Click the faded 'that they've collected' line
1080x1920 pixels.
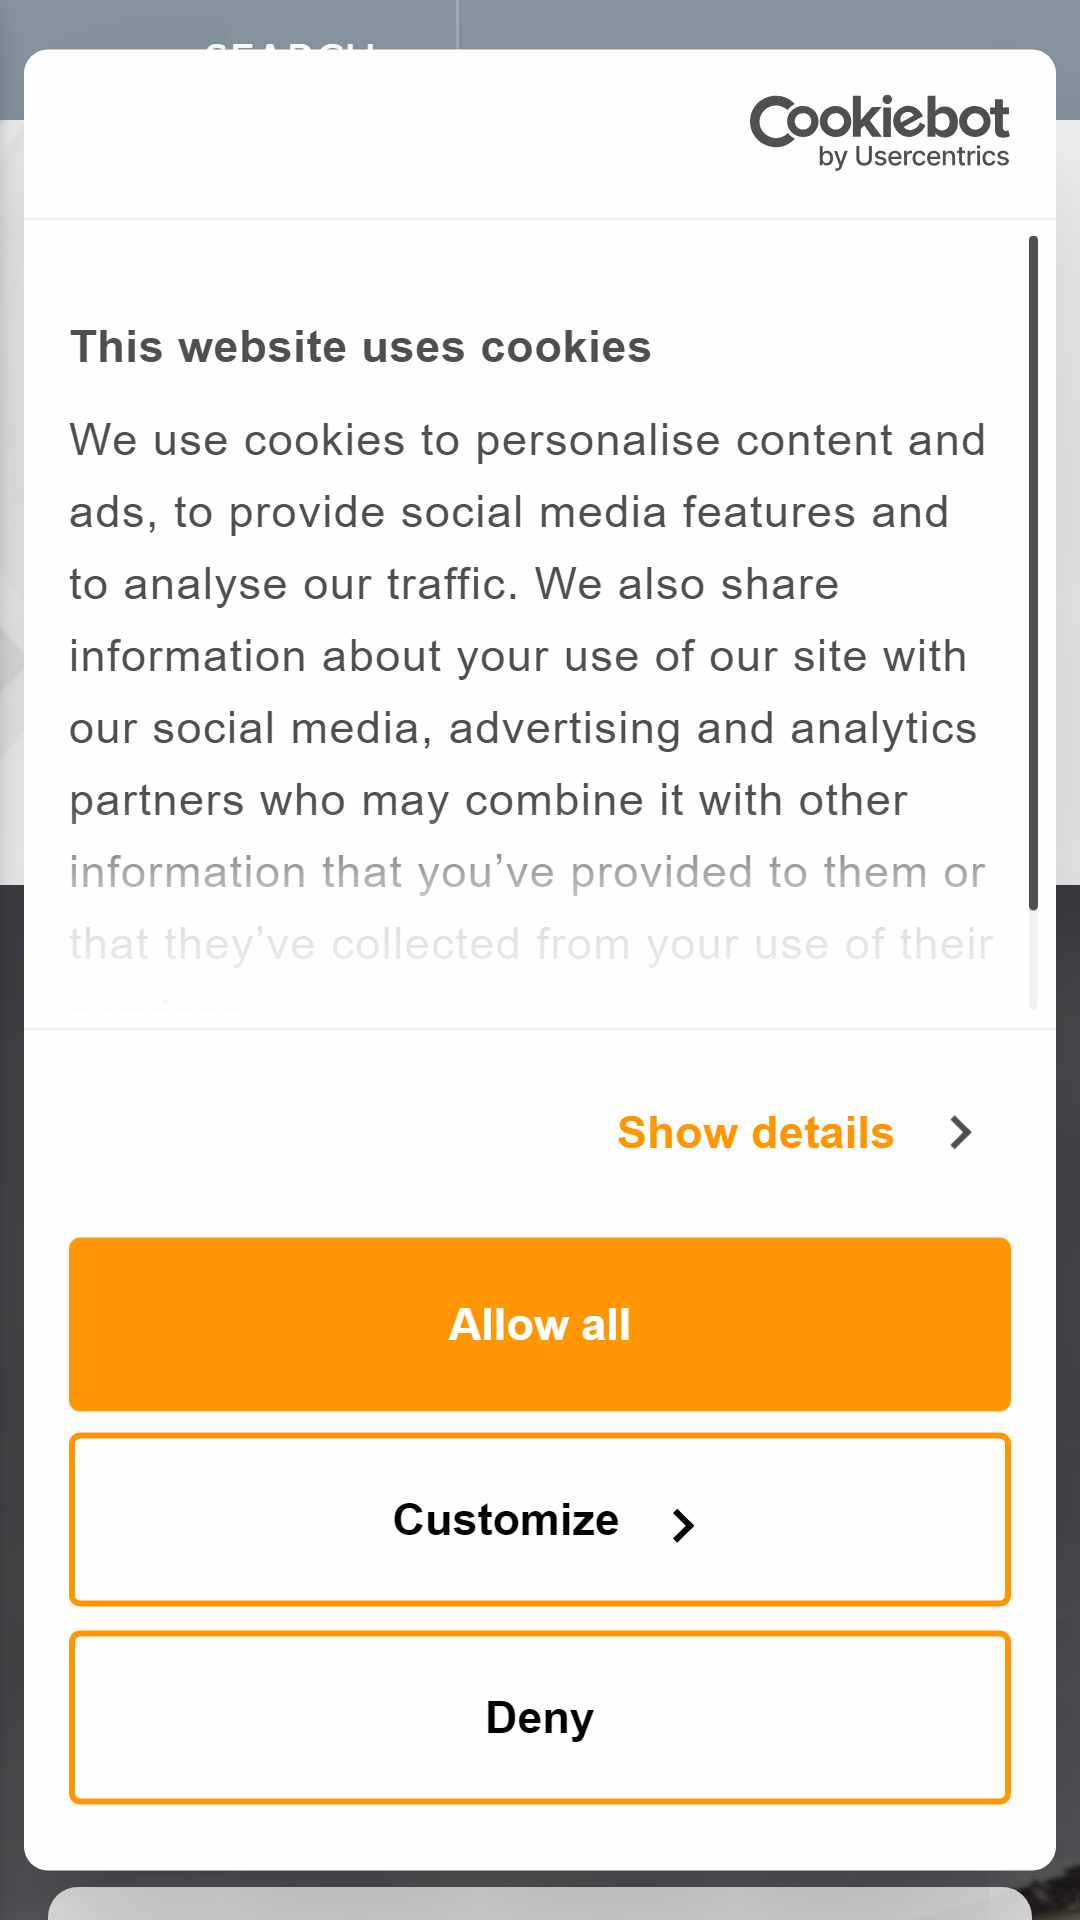[530, 944]
